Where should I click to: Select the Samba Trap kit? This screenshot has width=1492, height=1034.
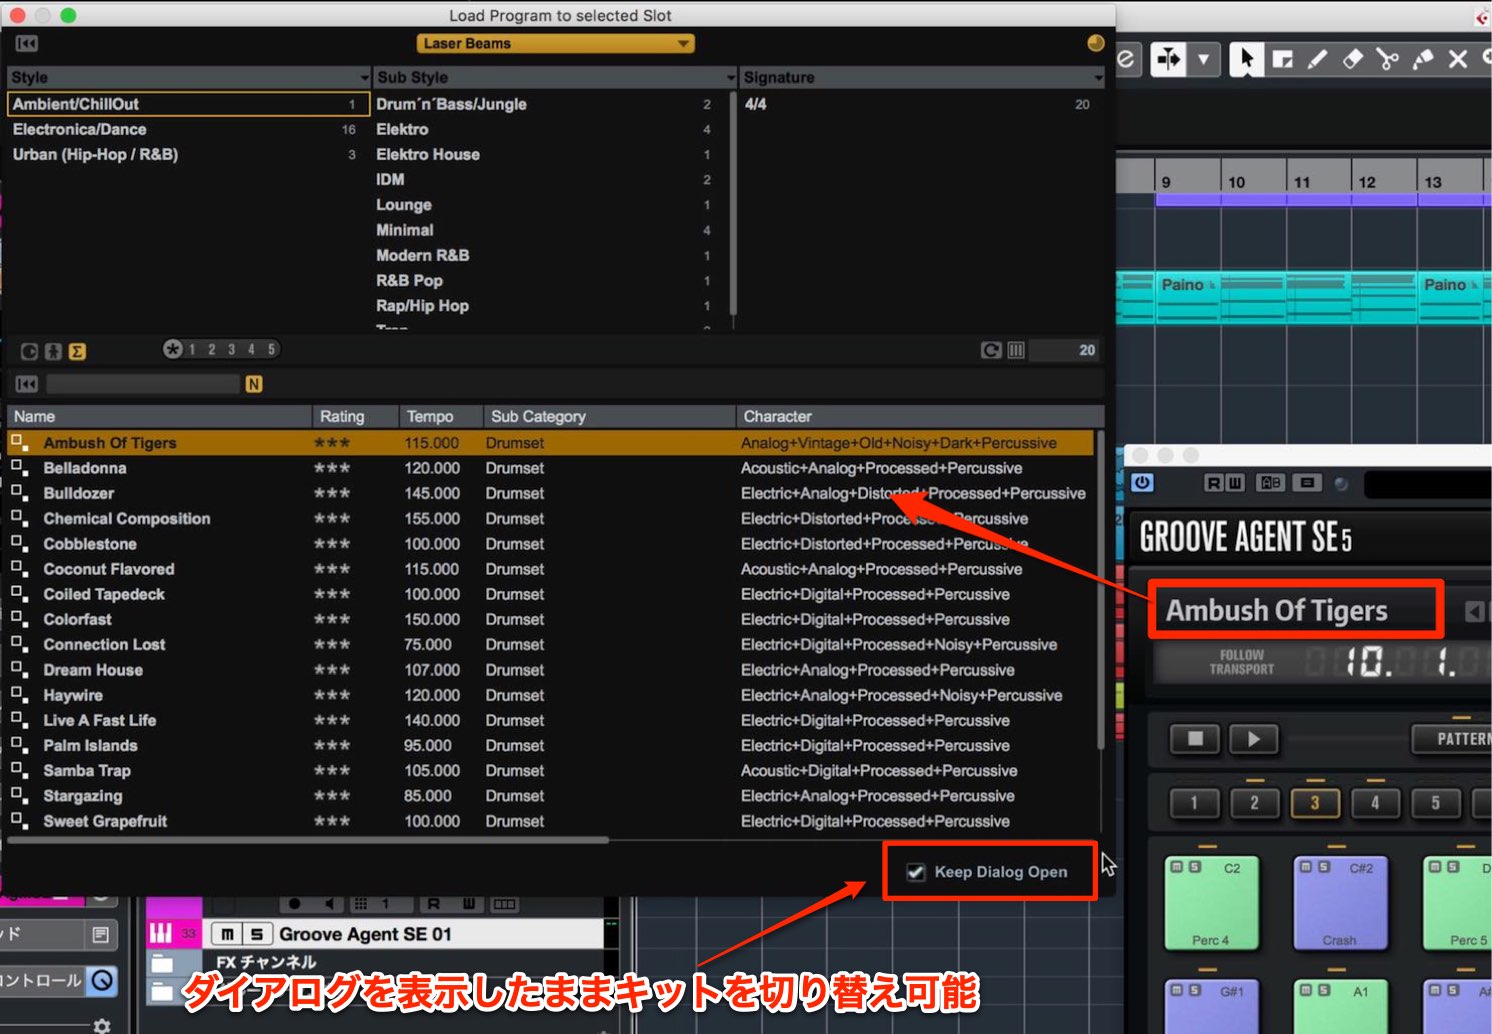coord(550,770)
